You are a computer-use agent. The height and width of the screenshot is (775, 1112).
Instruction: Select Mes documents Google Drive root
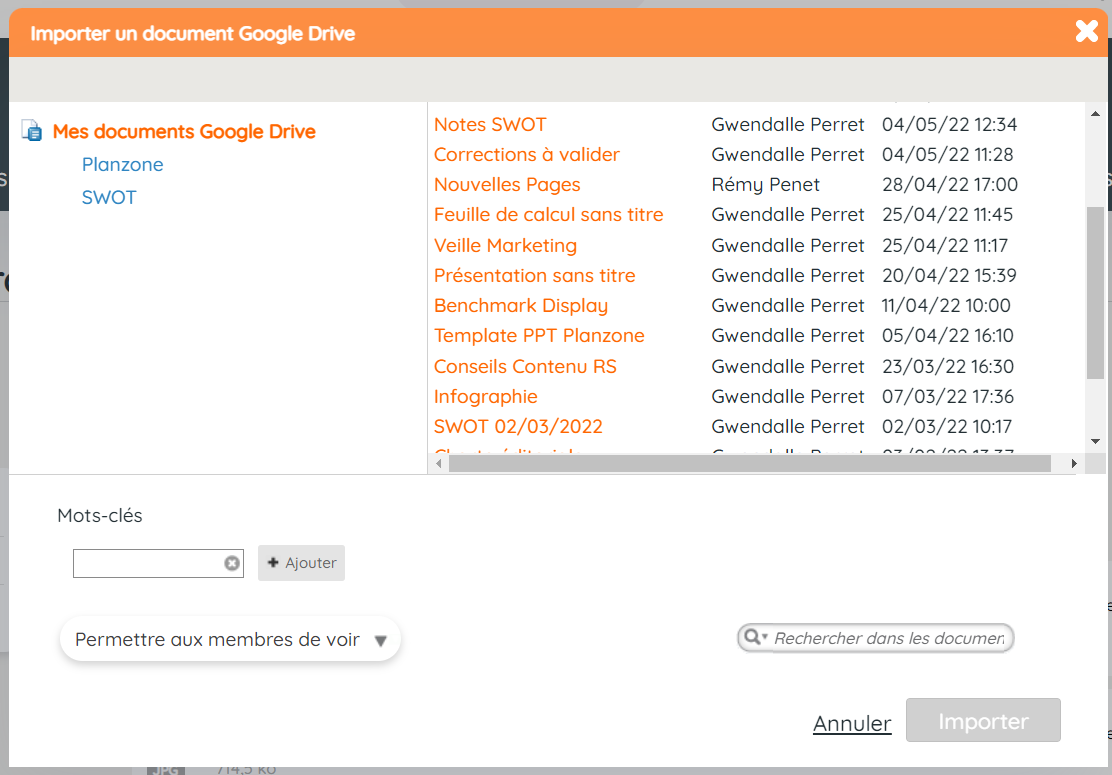pos(184,132)
